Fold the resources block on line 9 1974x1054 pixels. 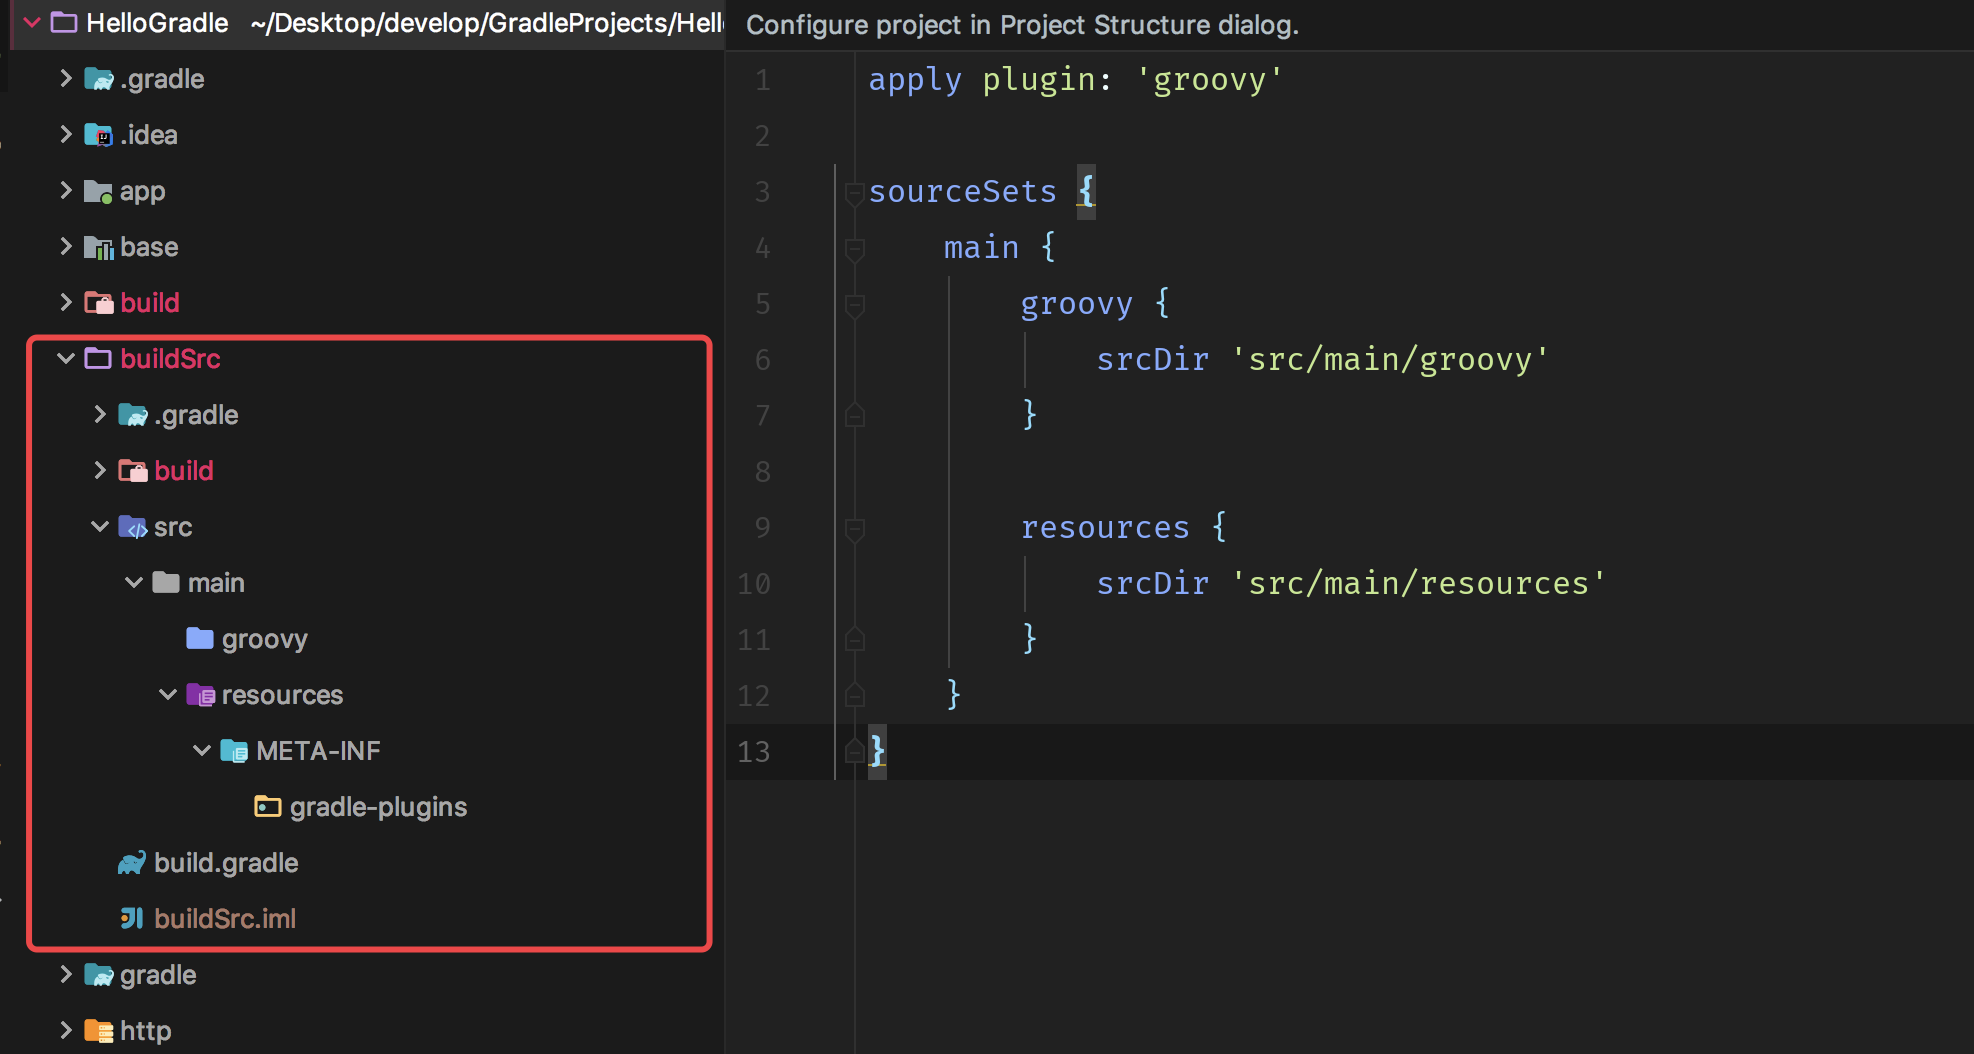coord(854,529)
